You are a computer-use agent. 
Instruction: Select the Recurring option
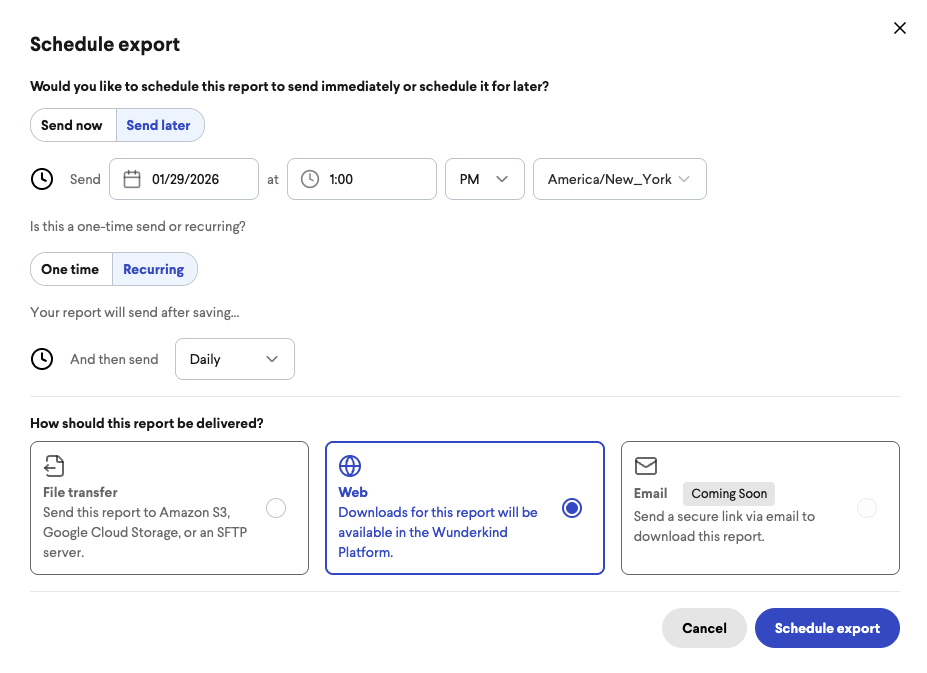click(154, 269)
